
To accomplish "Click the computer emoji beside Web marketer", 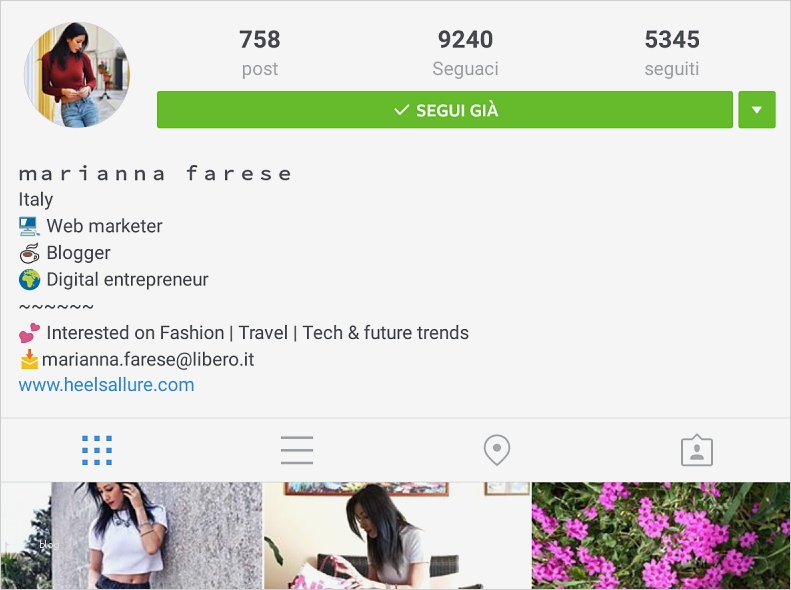I will click(29, 226).
